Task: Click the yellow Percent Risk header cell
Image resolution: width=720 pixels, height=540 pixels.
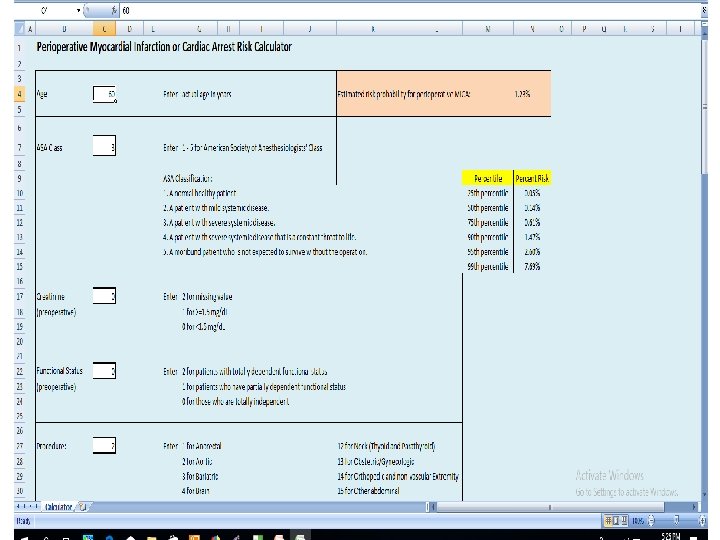Action: click(532, 178)
